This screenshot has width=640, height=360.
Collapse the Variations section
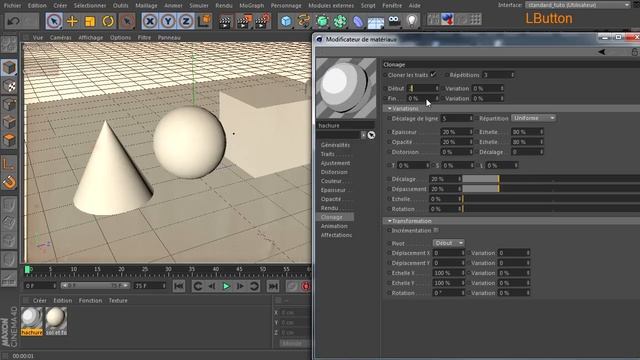390,109
